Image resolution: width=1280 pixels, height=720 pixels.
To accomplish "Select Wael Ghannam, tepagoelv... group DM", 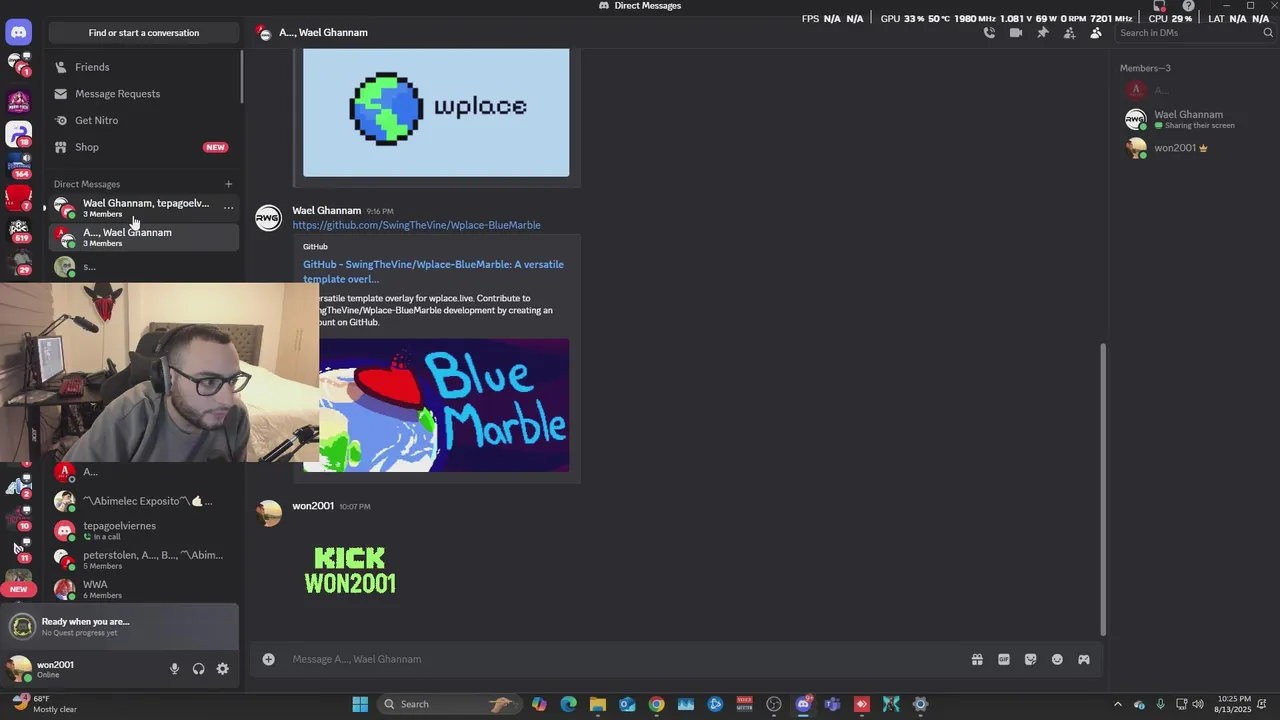I will (143, 208).
